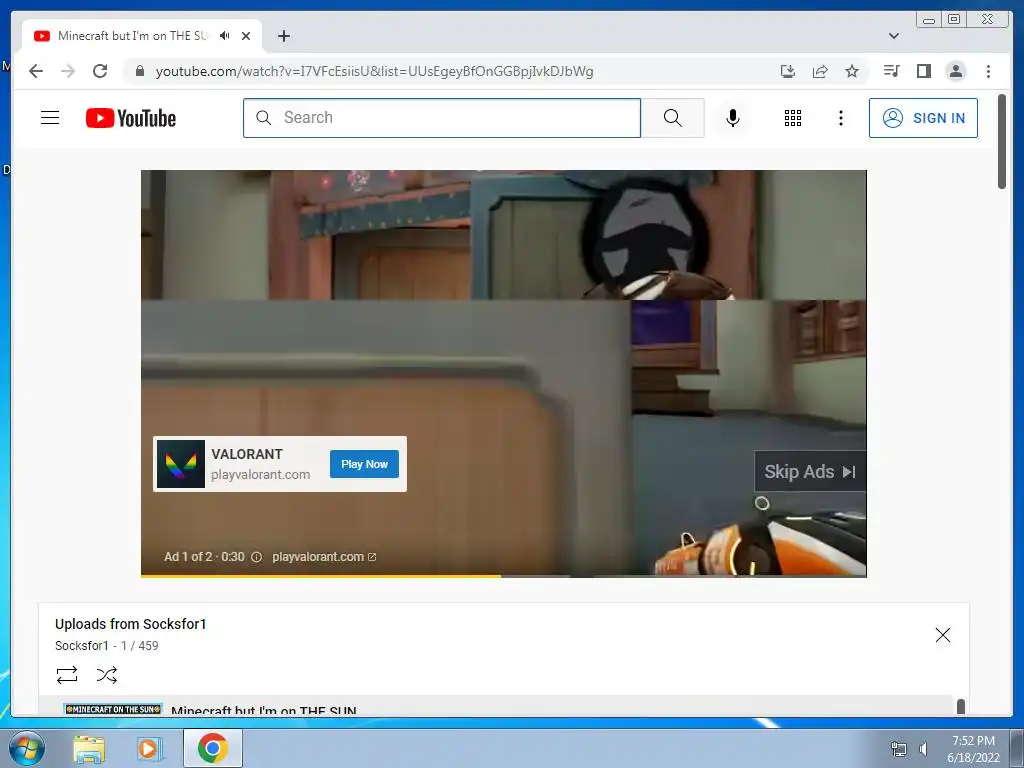1024x768 pixels.
Task: Bookmark this tab with star icon
Action: click(x=852, y=71)
